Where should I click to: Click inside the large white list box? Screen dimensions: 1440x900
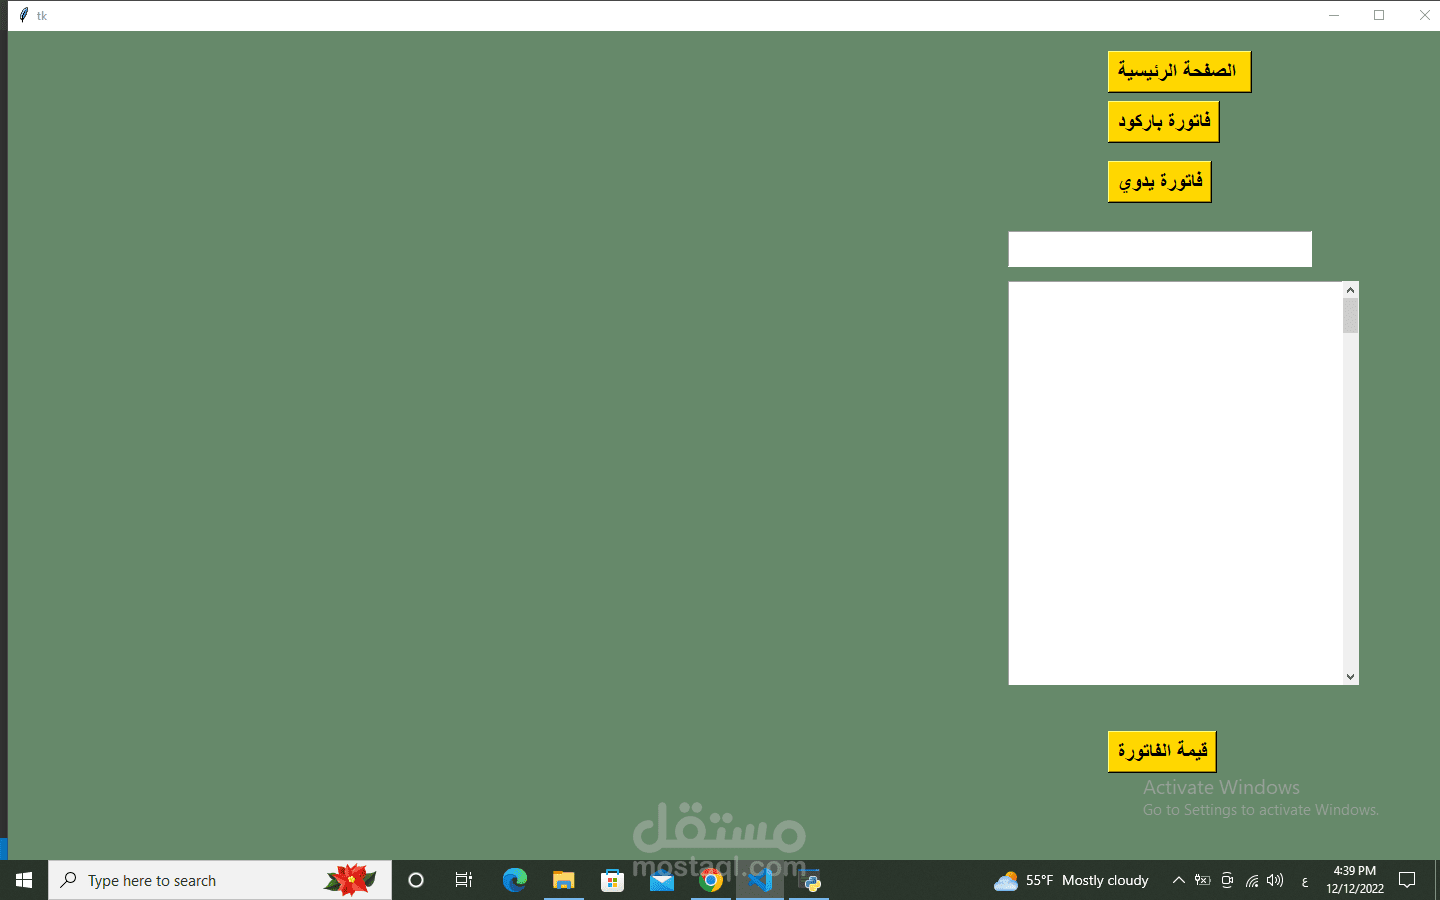pyautogui.click(x=1175, y=483)
